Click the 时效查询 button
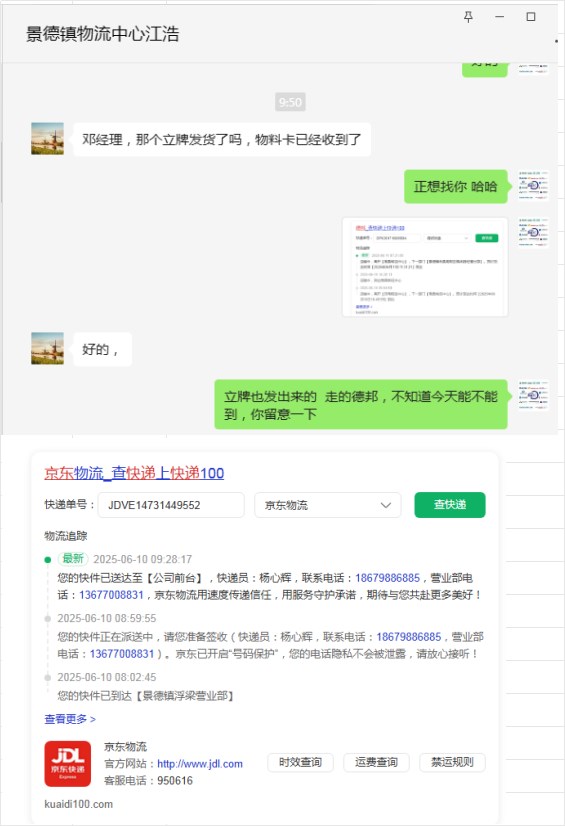The image size is (565, 826). pos(300,762)
